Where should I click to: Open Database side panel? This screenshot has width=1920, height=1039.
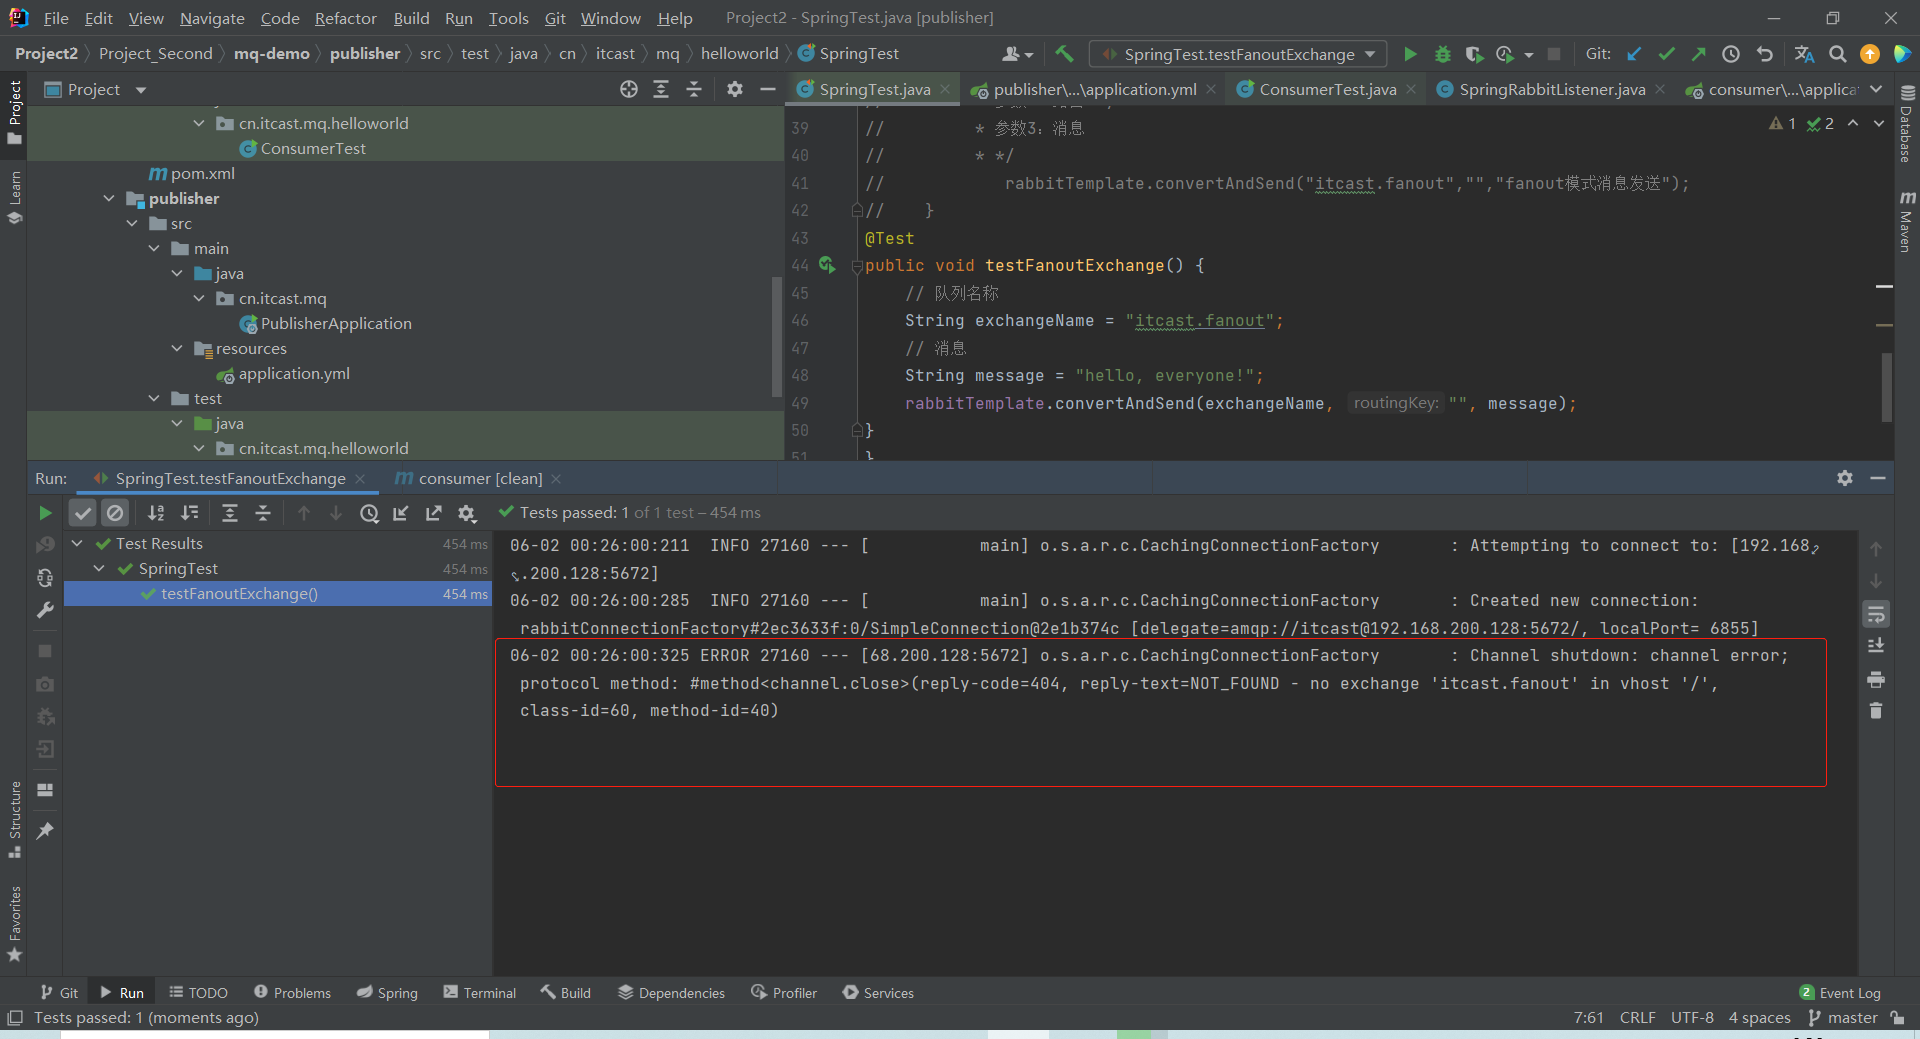click(x=1907, y=125)
